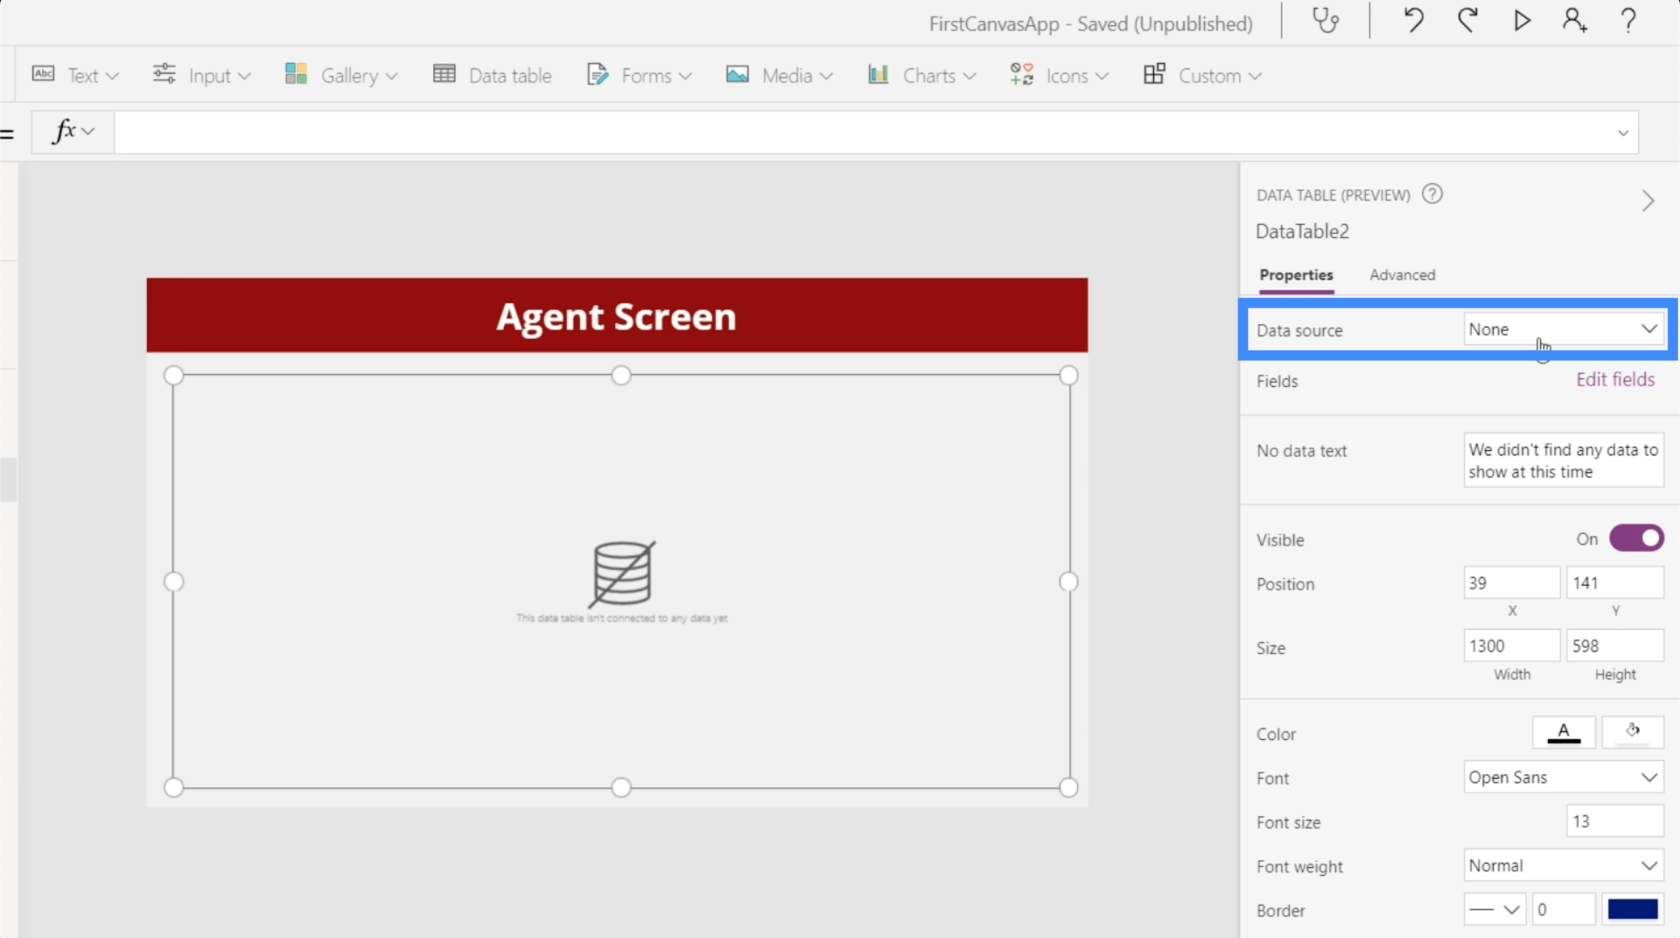Image resolution: width=1680 pixels, height=938 pixels.
Task: Click the Width size field
Action: pos(1511,646)
